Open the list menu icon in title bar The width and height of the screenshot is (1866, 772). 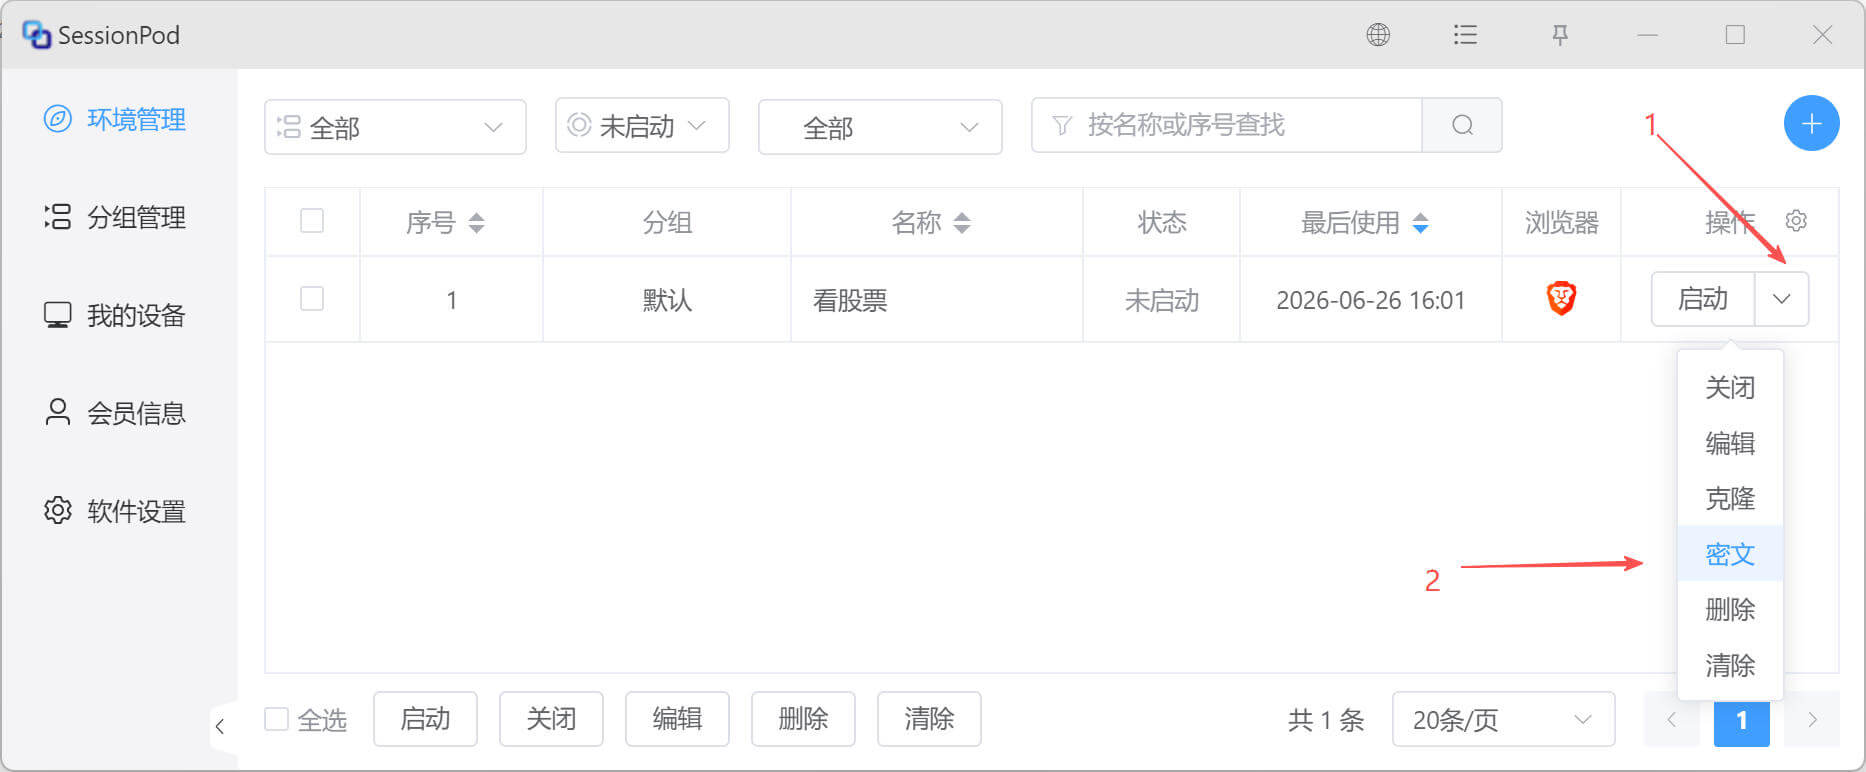(1465, 35)
